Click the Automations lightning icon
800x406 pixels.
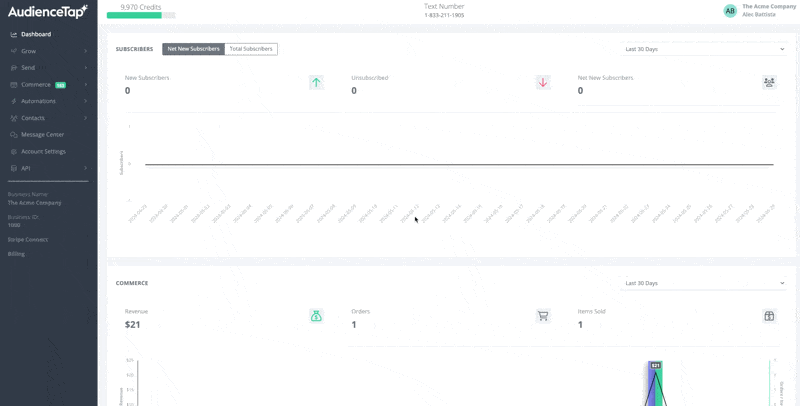(14, 102)
